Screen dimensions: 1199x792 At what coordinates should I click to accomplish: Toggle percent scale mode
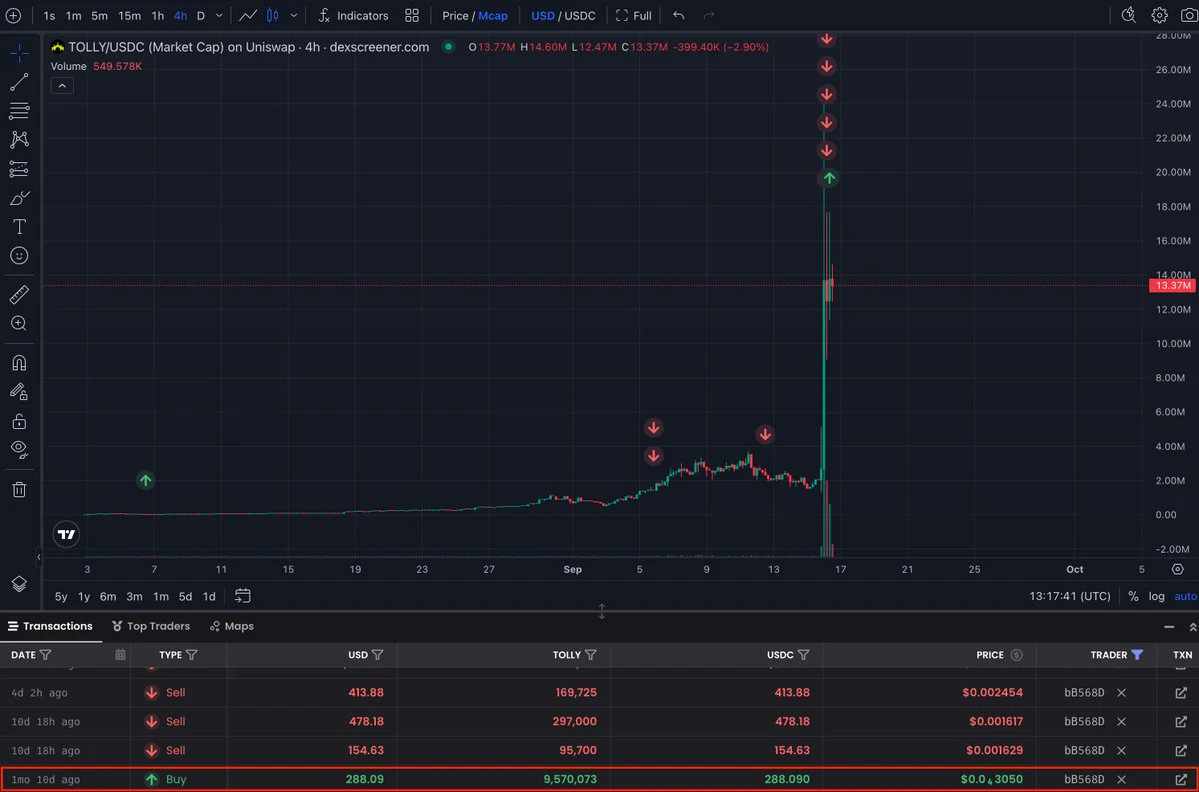click(x=1133, y=596)
